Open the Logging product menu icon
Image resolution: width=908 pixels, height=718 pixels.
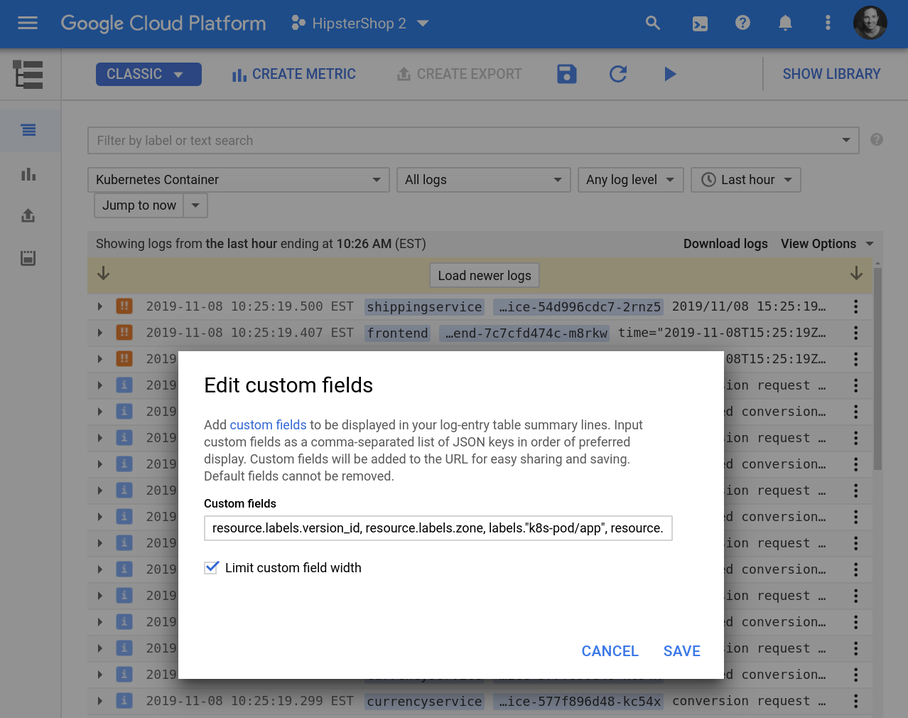(x=28, y=75)
